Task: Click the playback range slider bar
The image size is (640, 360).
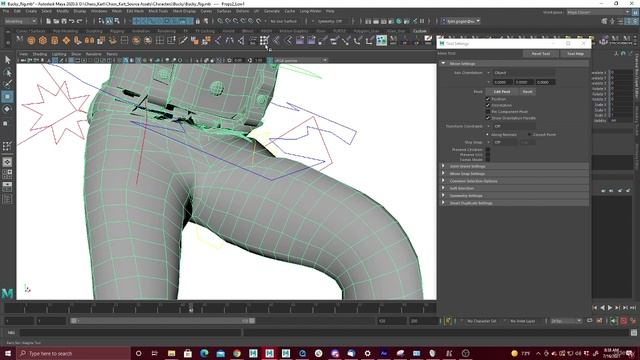Action: coord(162,321)
